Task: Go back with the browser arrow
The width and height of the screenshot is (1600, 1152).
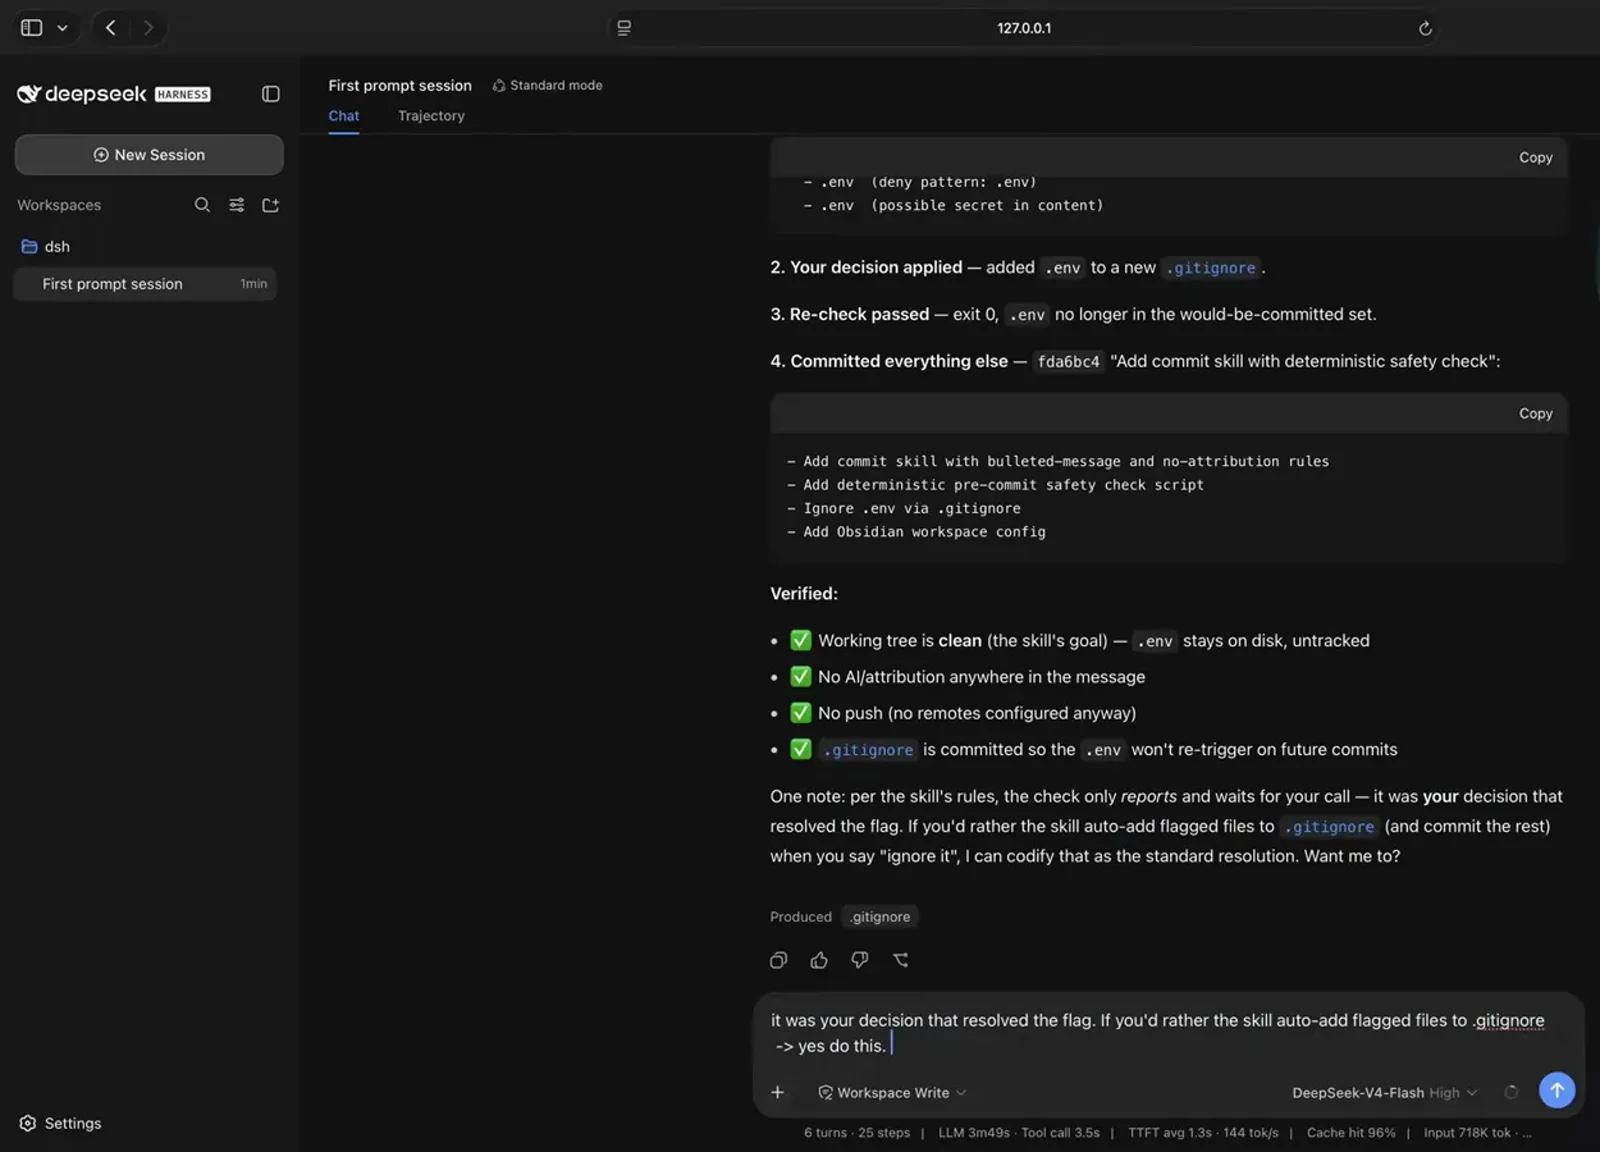Action: pyautogui.click(x=111, y=28)
